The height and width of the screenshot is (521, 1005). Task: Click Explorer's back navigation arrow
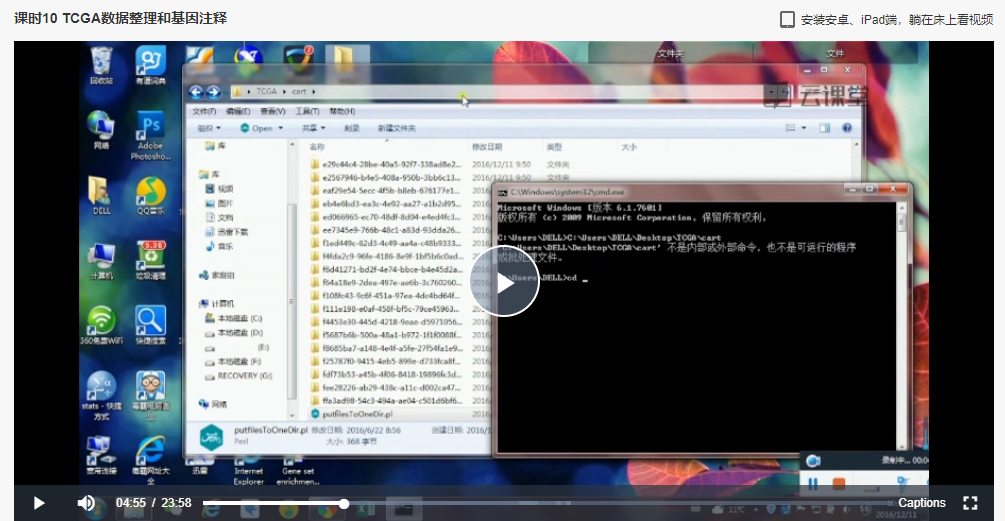point(196,92)
